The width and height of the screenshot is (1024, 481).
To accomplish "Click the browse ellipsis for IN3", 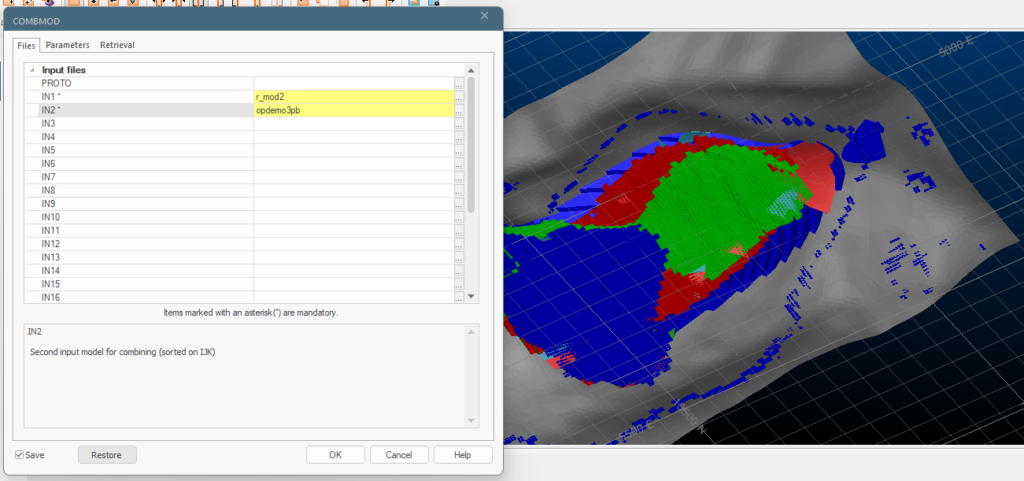I will [x=459, y=123].
